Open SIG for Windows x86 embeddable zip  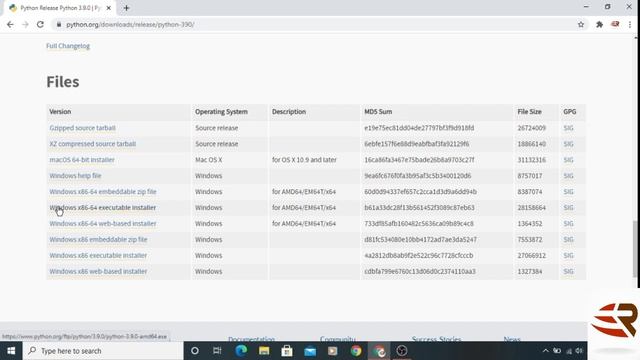tap(568, 239)
